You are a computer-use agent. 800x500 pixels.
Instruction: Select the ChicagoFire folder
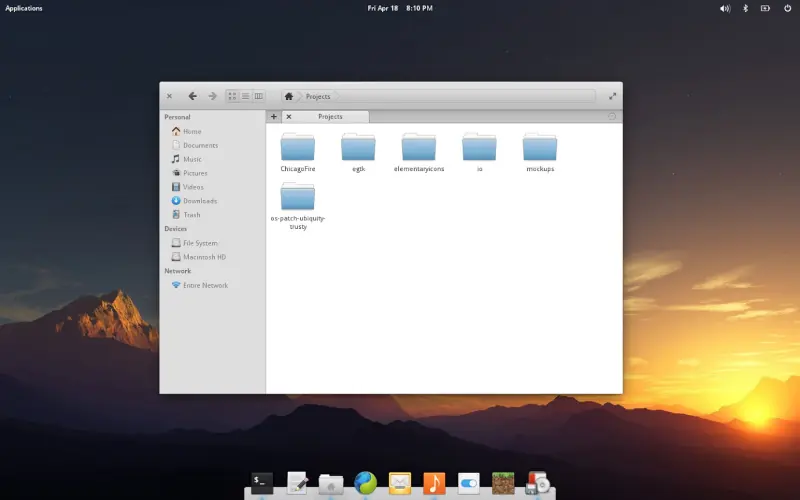pyautogui.click(x=297, y=152)
